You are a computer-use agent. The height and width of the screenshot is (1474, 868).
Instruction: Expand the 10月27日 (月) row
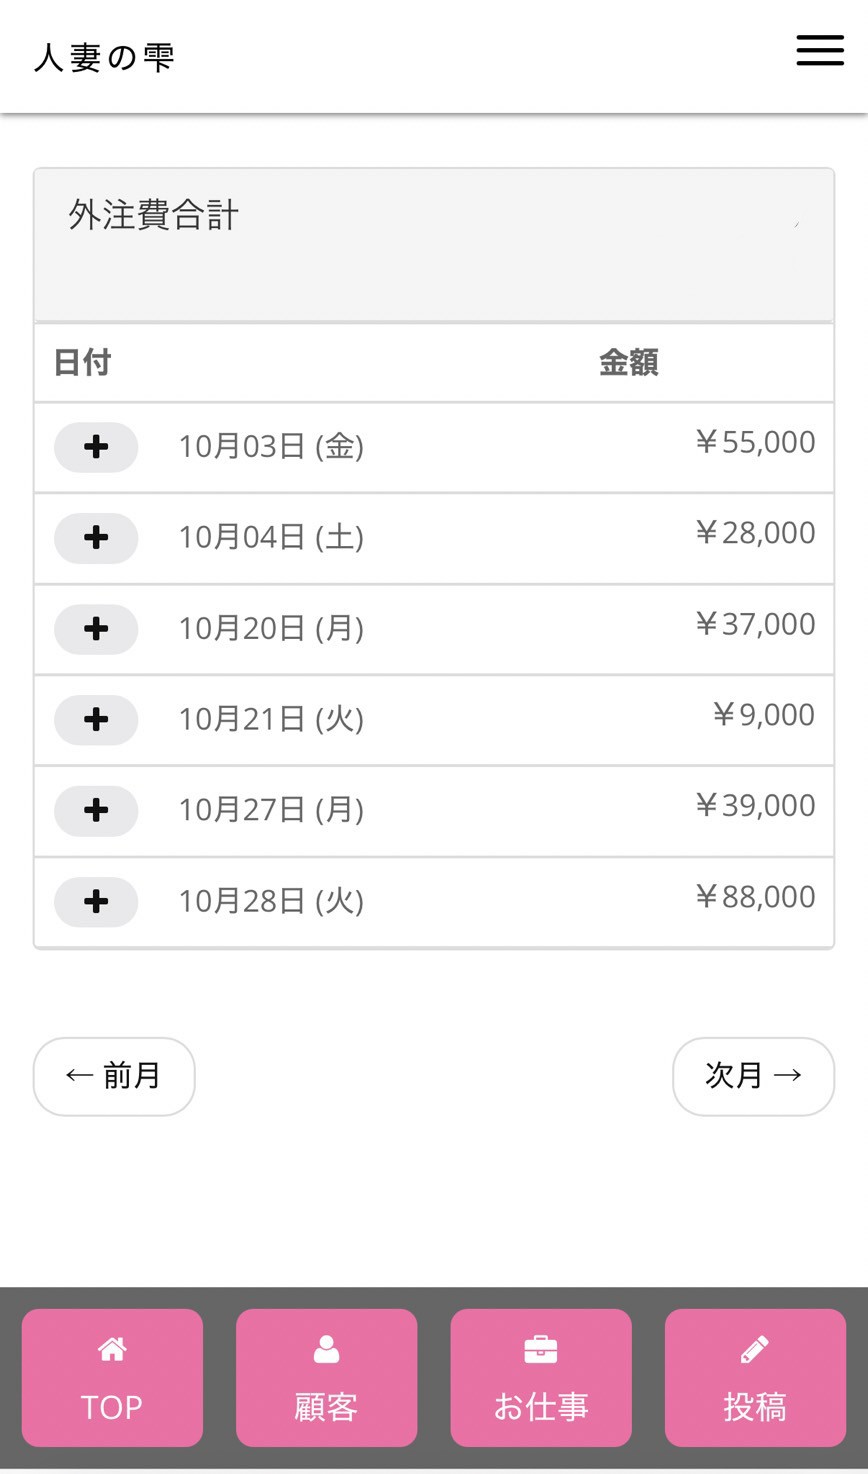pyautogui.click(x=96, y=810)
